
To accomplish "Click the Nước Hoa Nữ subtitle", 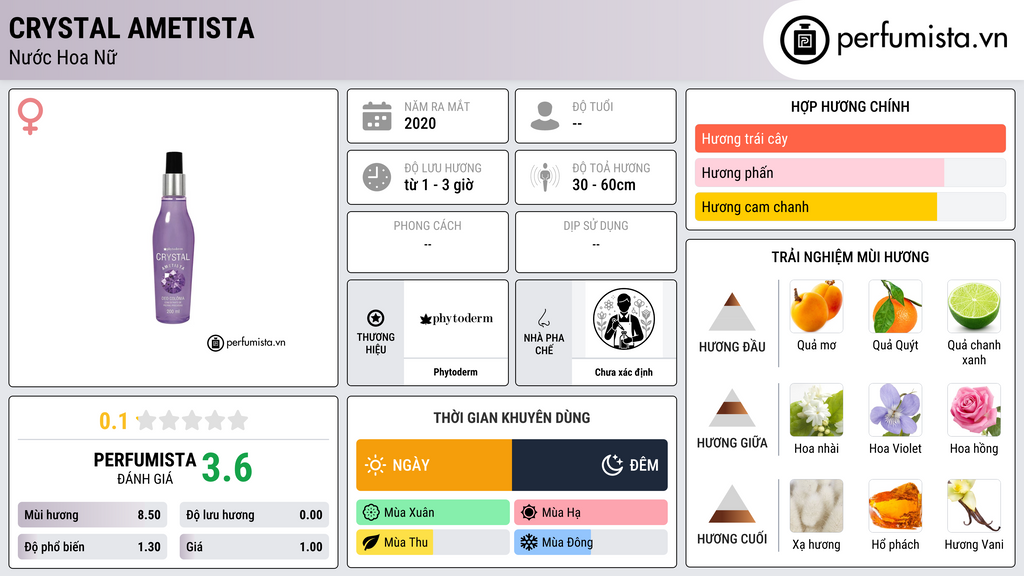I will [63, 57].
